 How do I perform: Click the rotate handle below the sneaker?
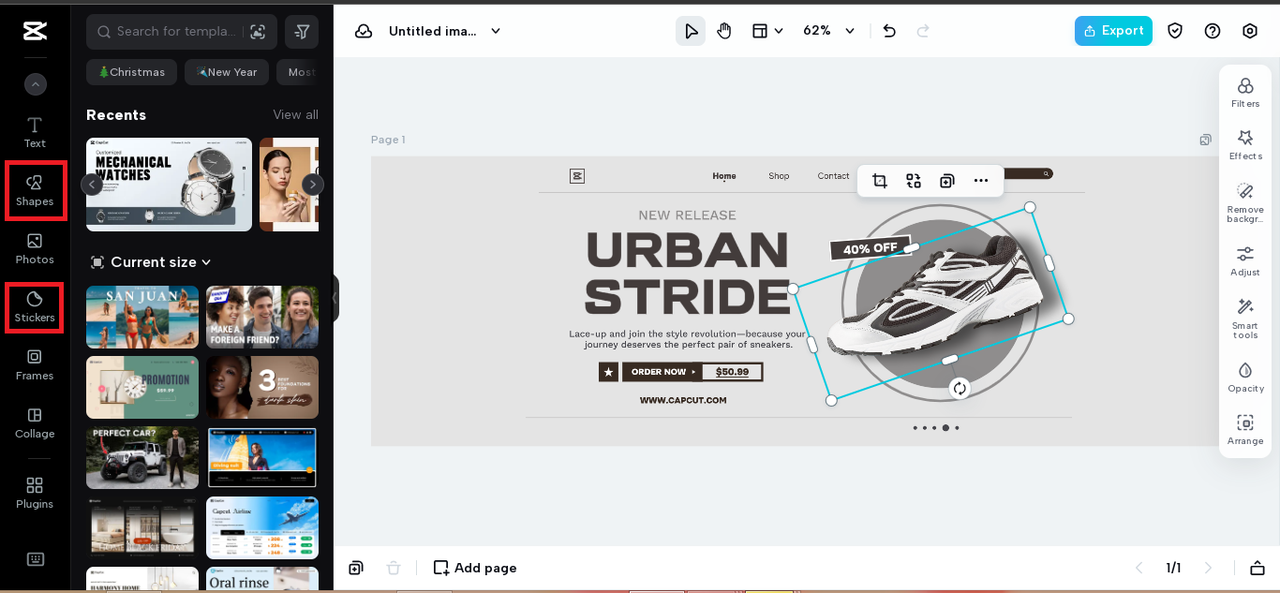(960, 389)
